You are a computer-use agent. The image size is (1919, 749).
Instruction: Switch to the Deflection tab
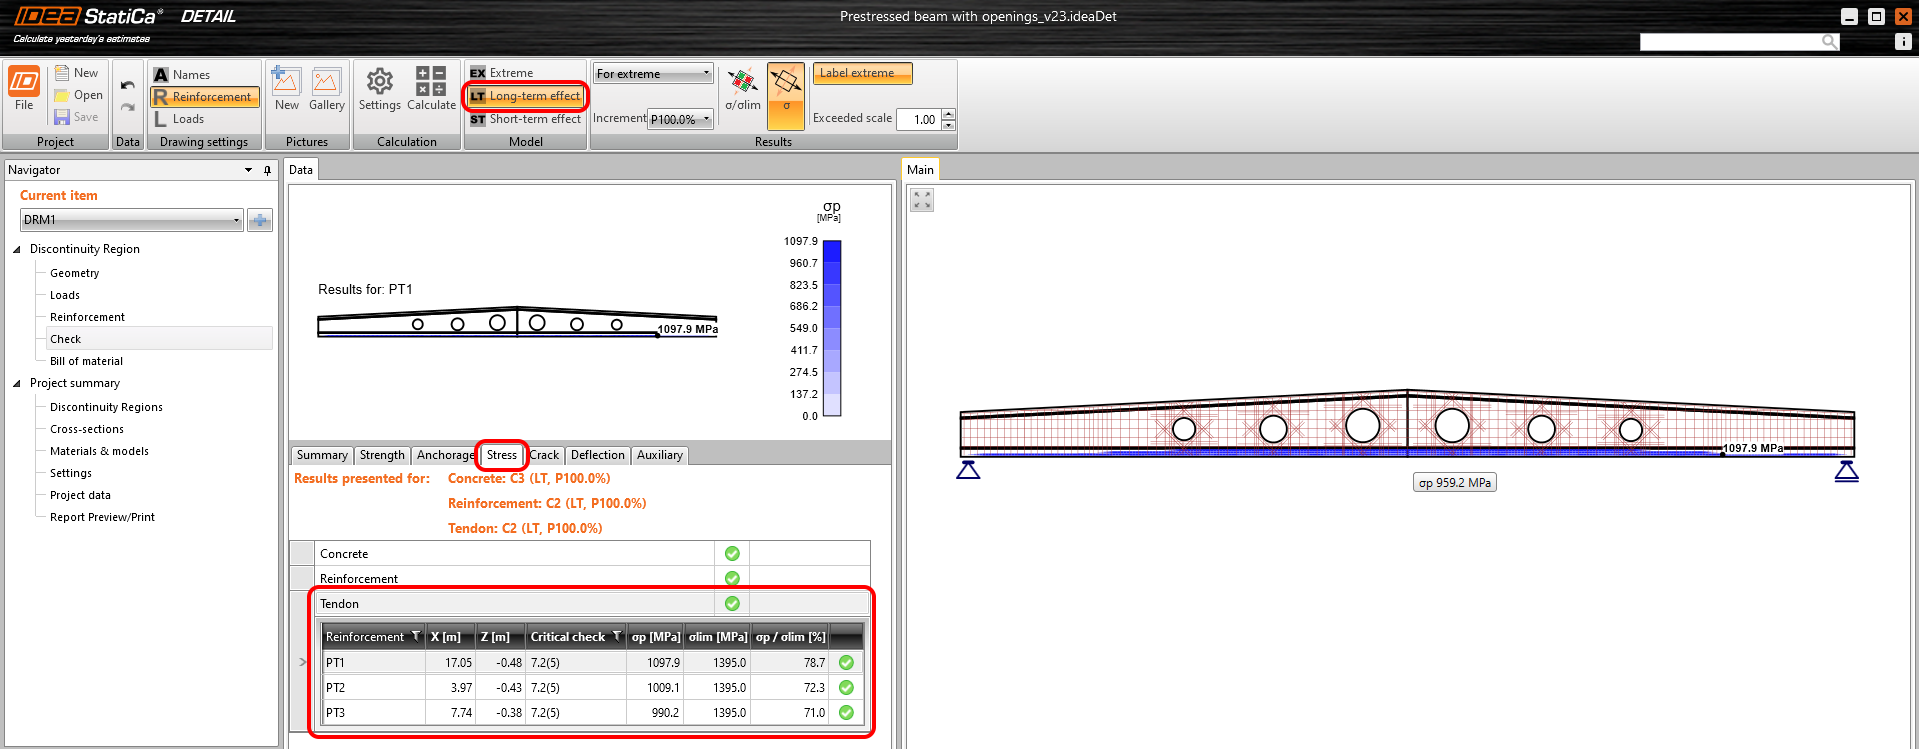(x=597, y=455)
